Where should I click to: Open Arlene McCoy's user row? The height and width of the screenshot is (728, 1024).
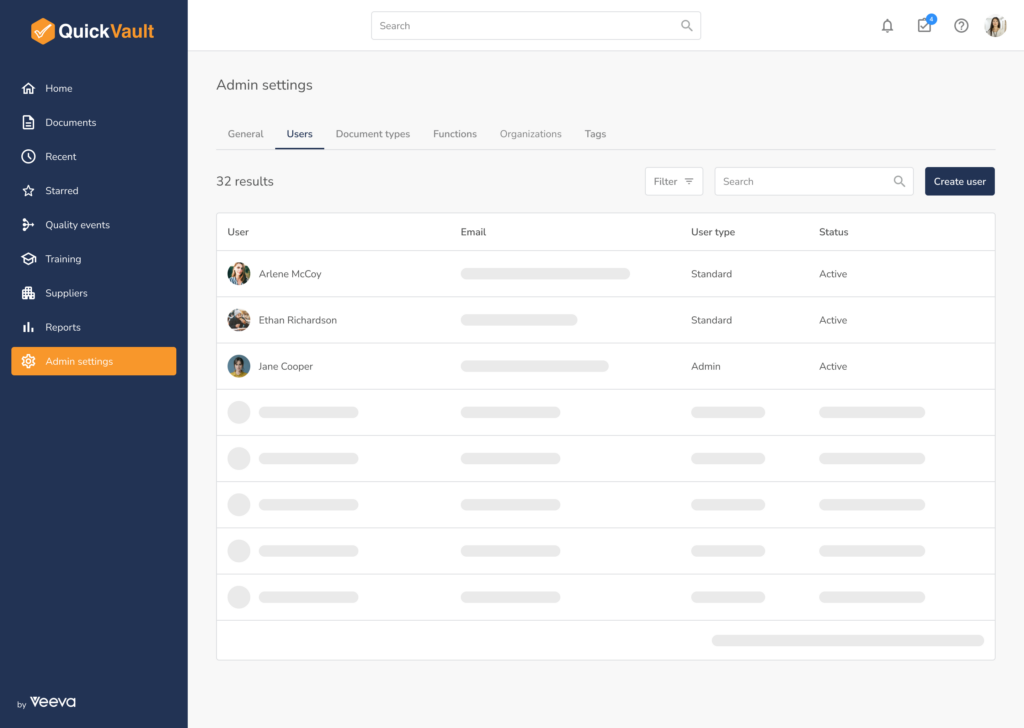(x=290, y=274)
